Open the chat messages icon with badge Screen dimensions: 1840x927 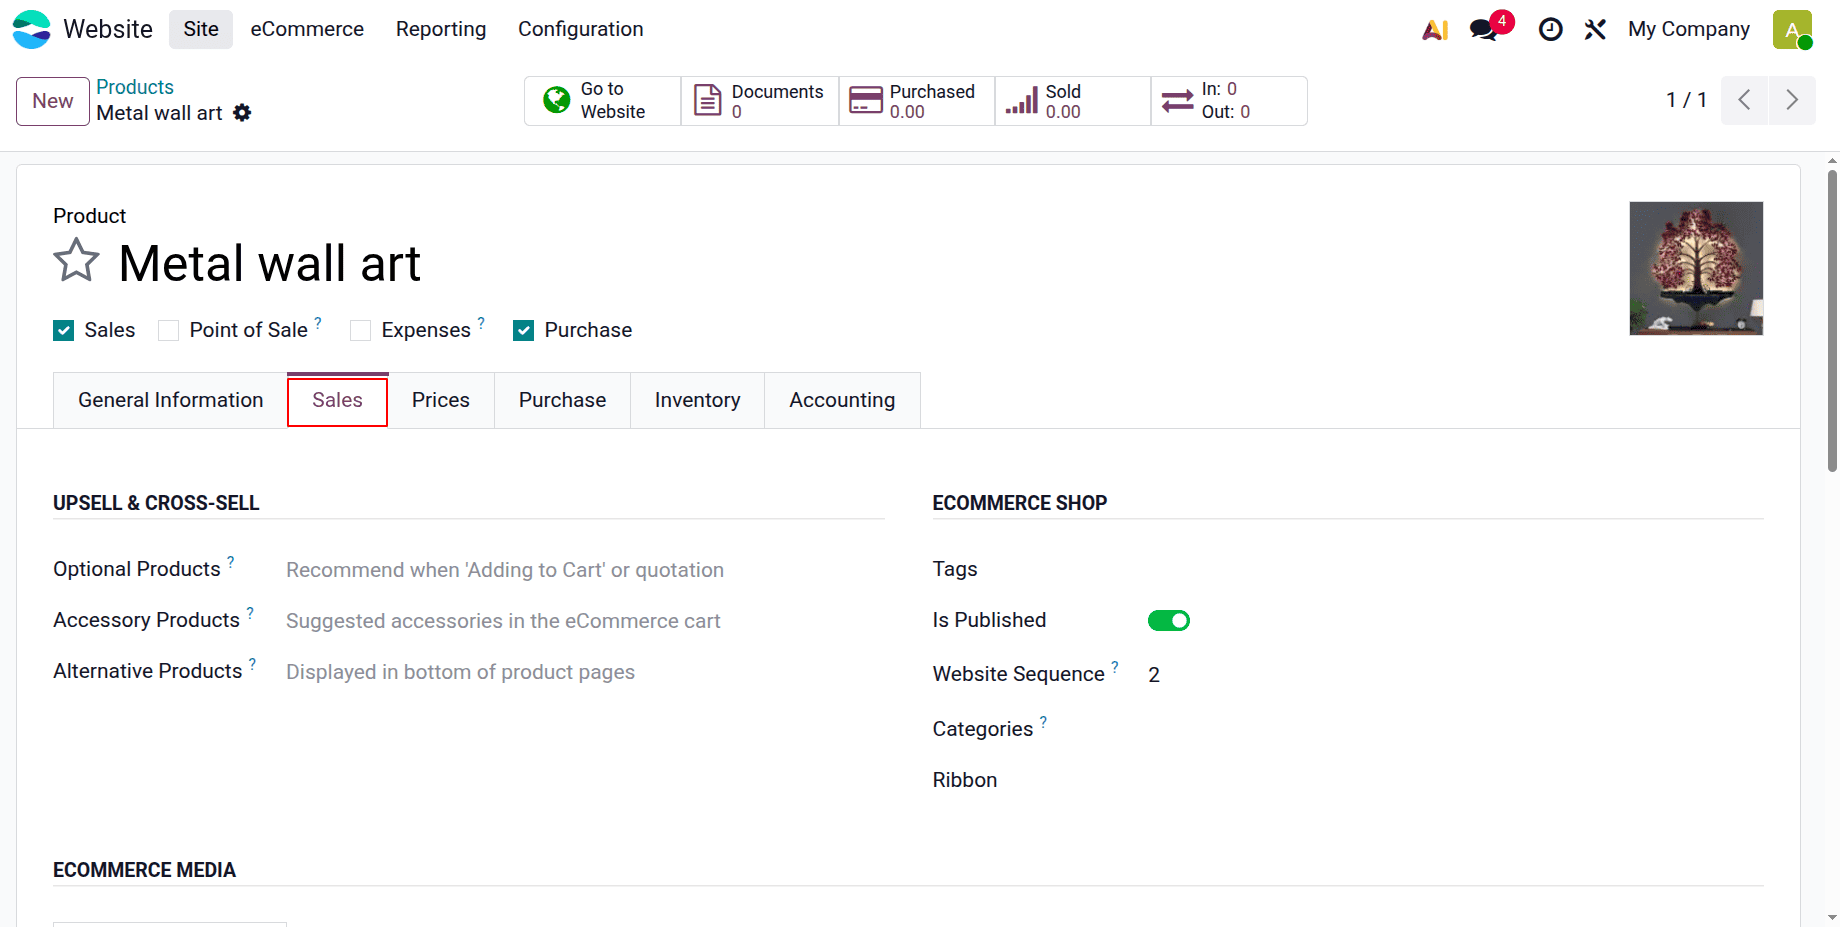[x=1484, y=30]
